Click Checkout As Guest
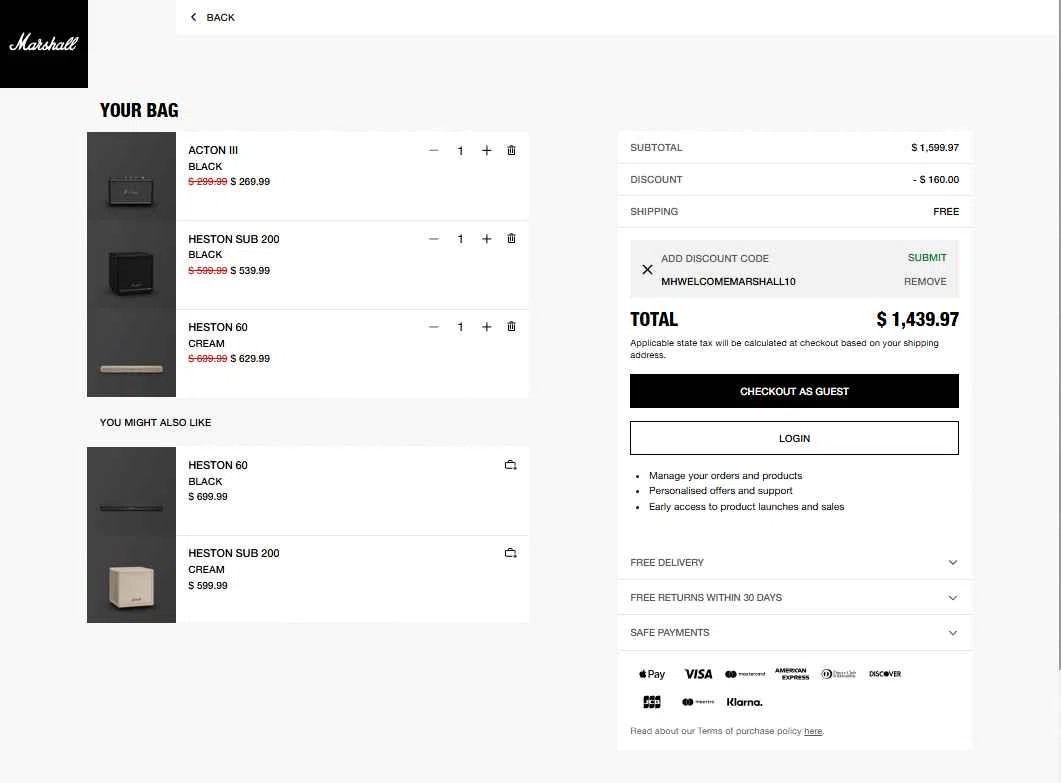 [x=794, y=391]
